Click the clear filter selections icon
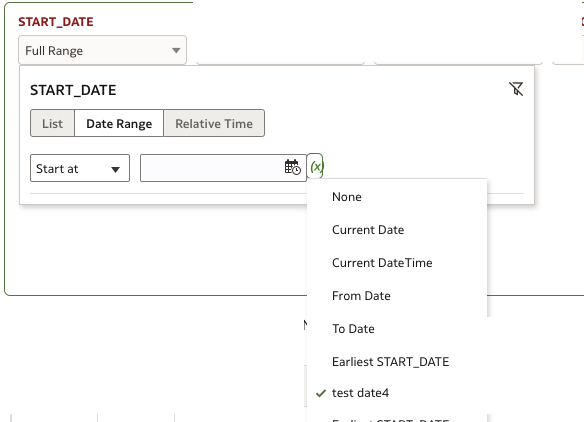The width and height of the screenshot is (584, 422). (x=516, y=89)
